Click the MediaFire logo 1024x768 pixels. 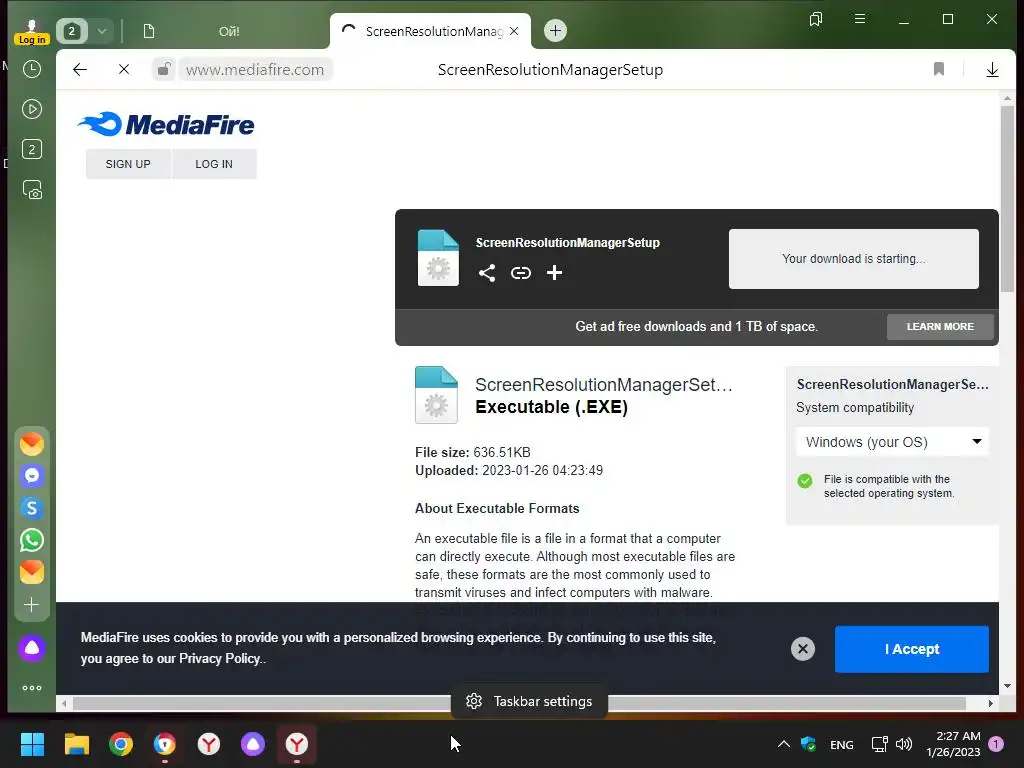point(166,124)
